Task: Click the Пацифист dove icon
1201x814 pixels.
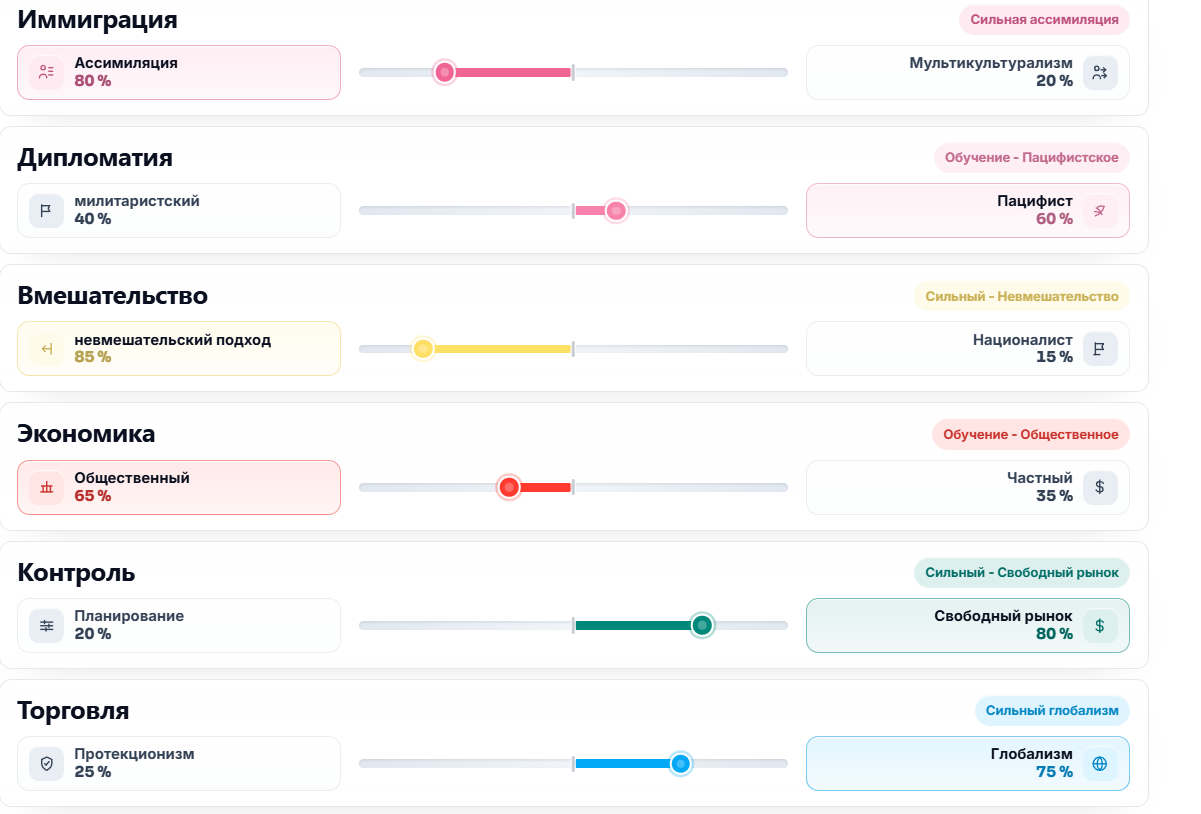Action: (x=1100, y=210)
